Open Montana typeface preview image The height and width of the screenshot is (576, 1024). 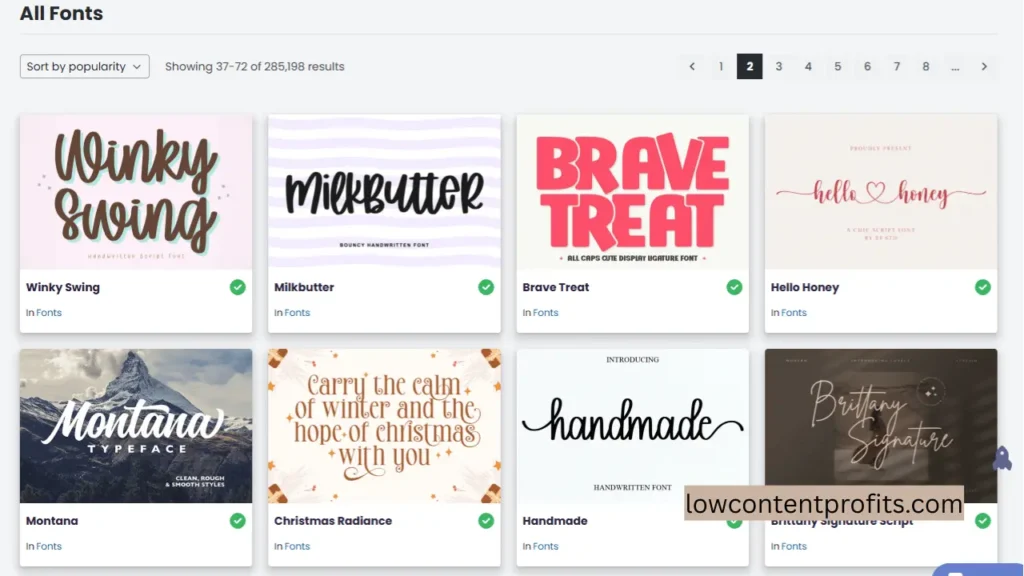136,426
